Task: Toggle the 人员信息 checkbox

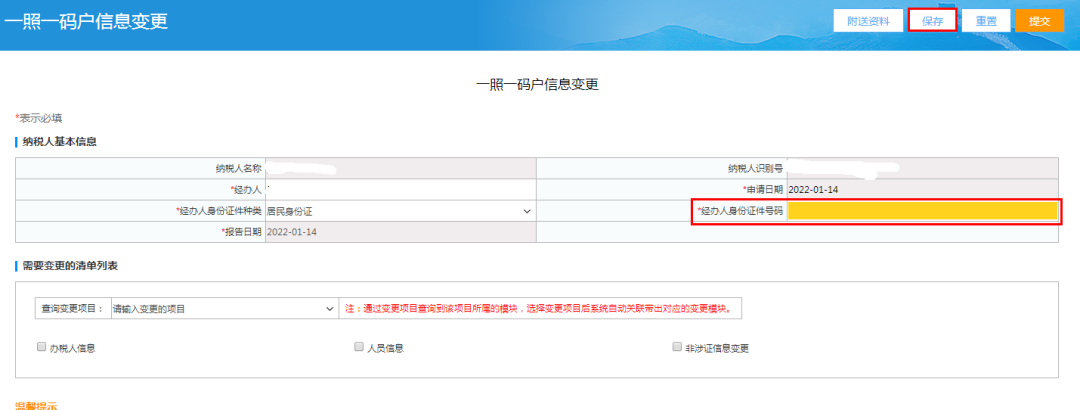Action: coord(359,347)
